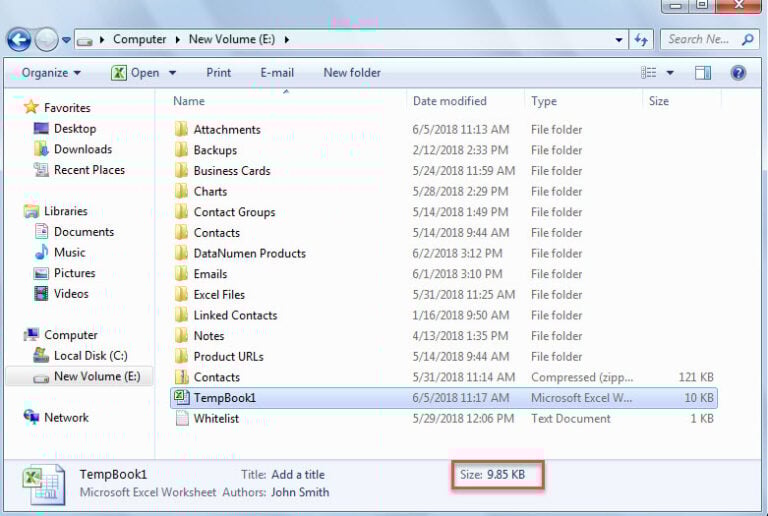Click the Refresh button
This screenshot has width=768, height=516.
[641, 40]
